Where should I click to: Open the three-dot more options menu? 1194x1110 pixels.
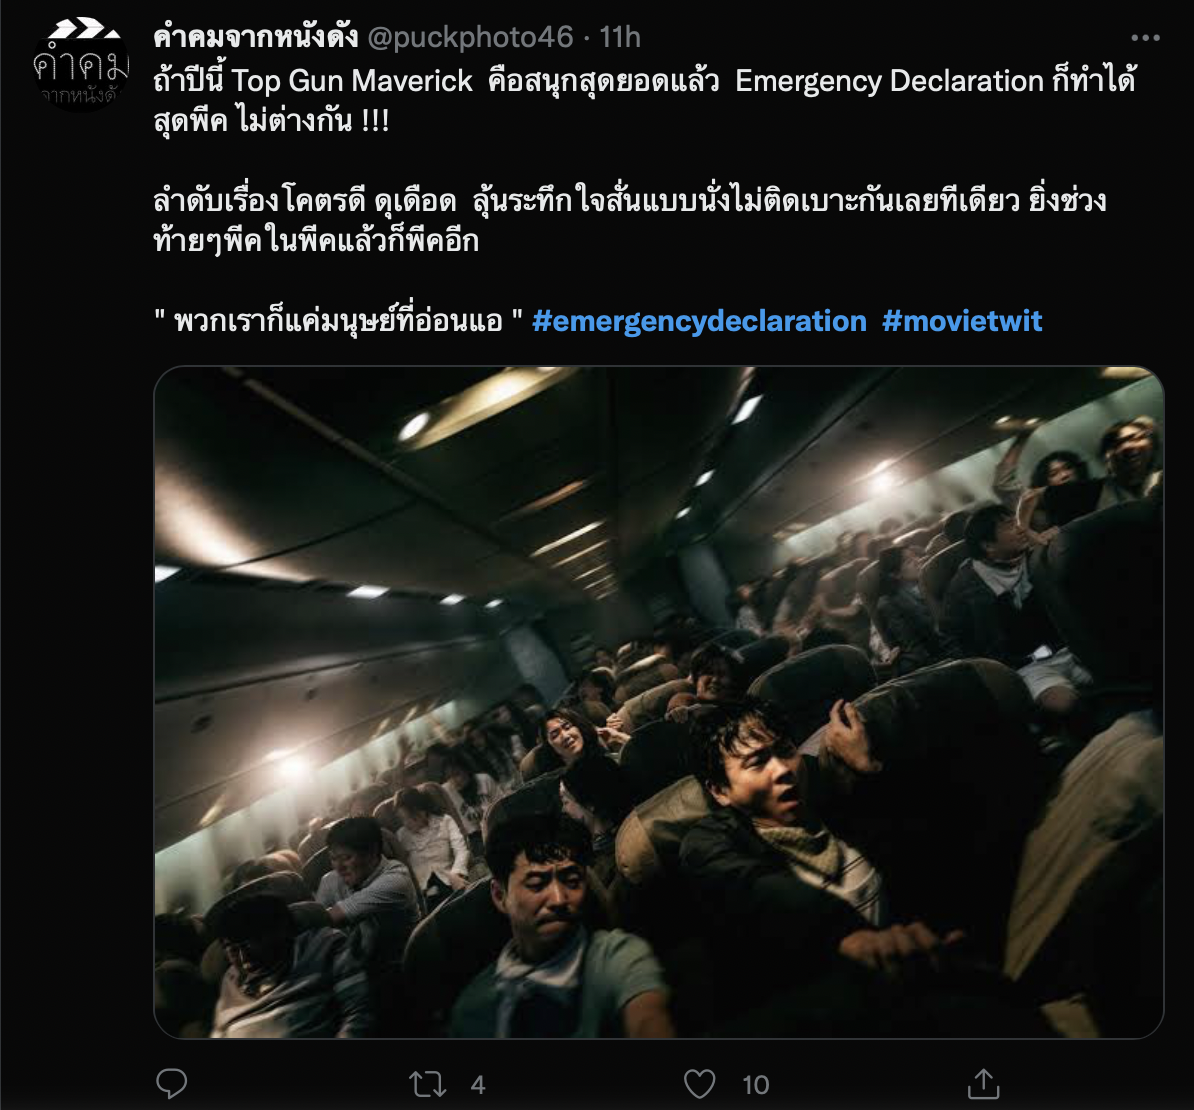point(1145,37)
